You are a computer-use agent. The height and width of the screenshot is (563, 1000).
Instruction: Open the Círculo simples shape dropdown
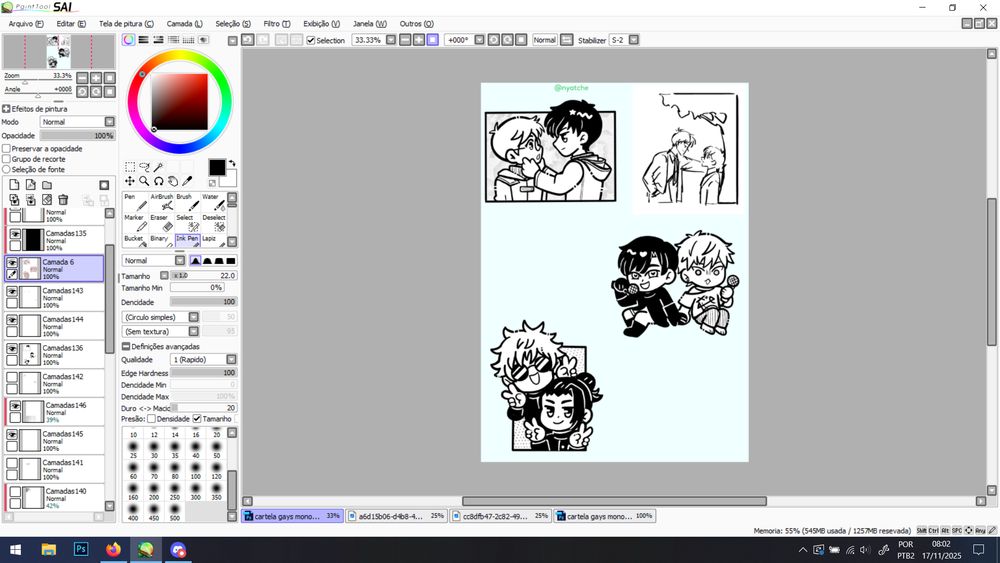pos(193,318)
